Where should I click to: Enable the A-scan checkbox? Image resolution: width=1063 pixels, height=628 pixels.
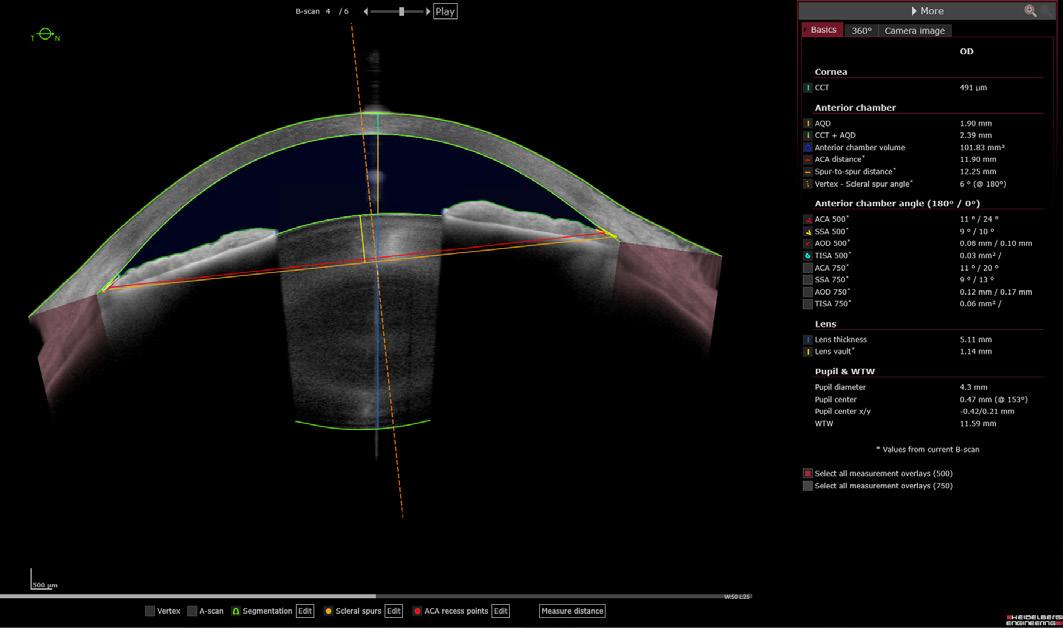point(192,611)
